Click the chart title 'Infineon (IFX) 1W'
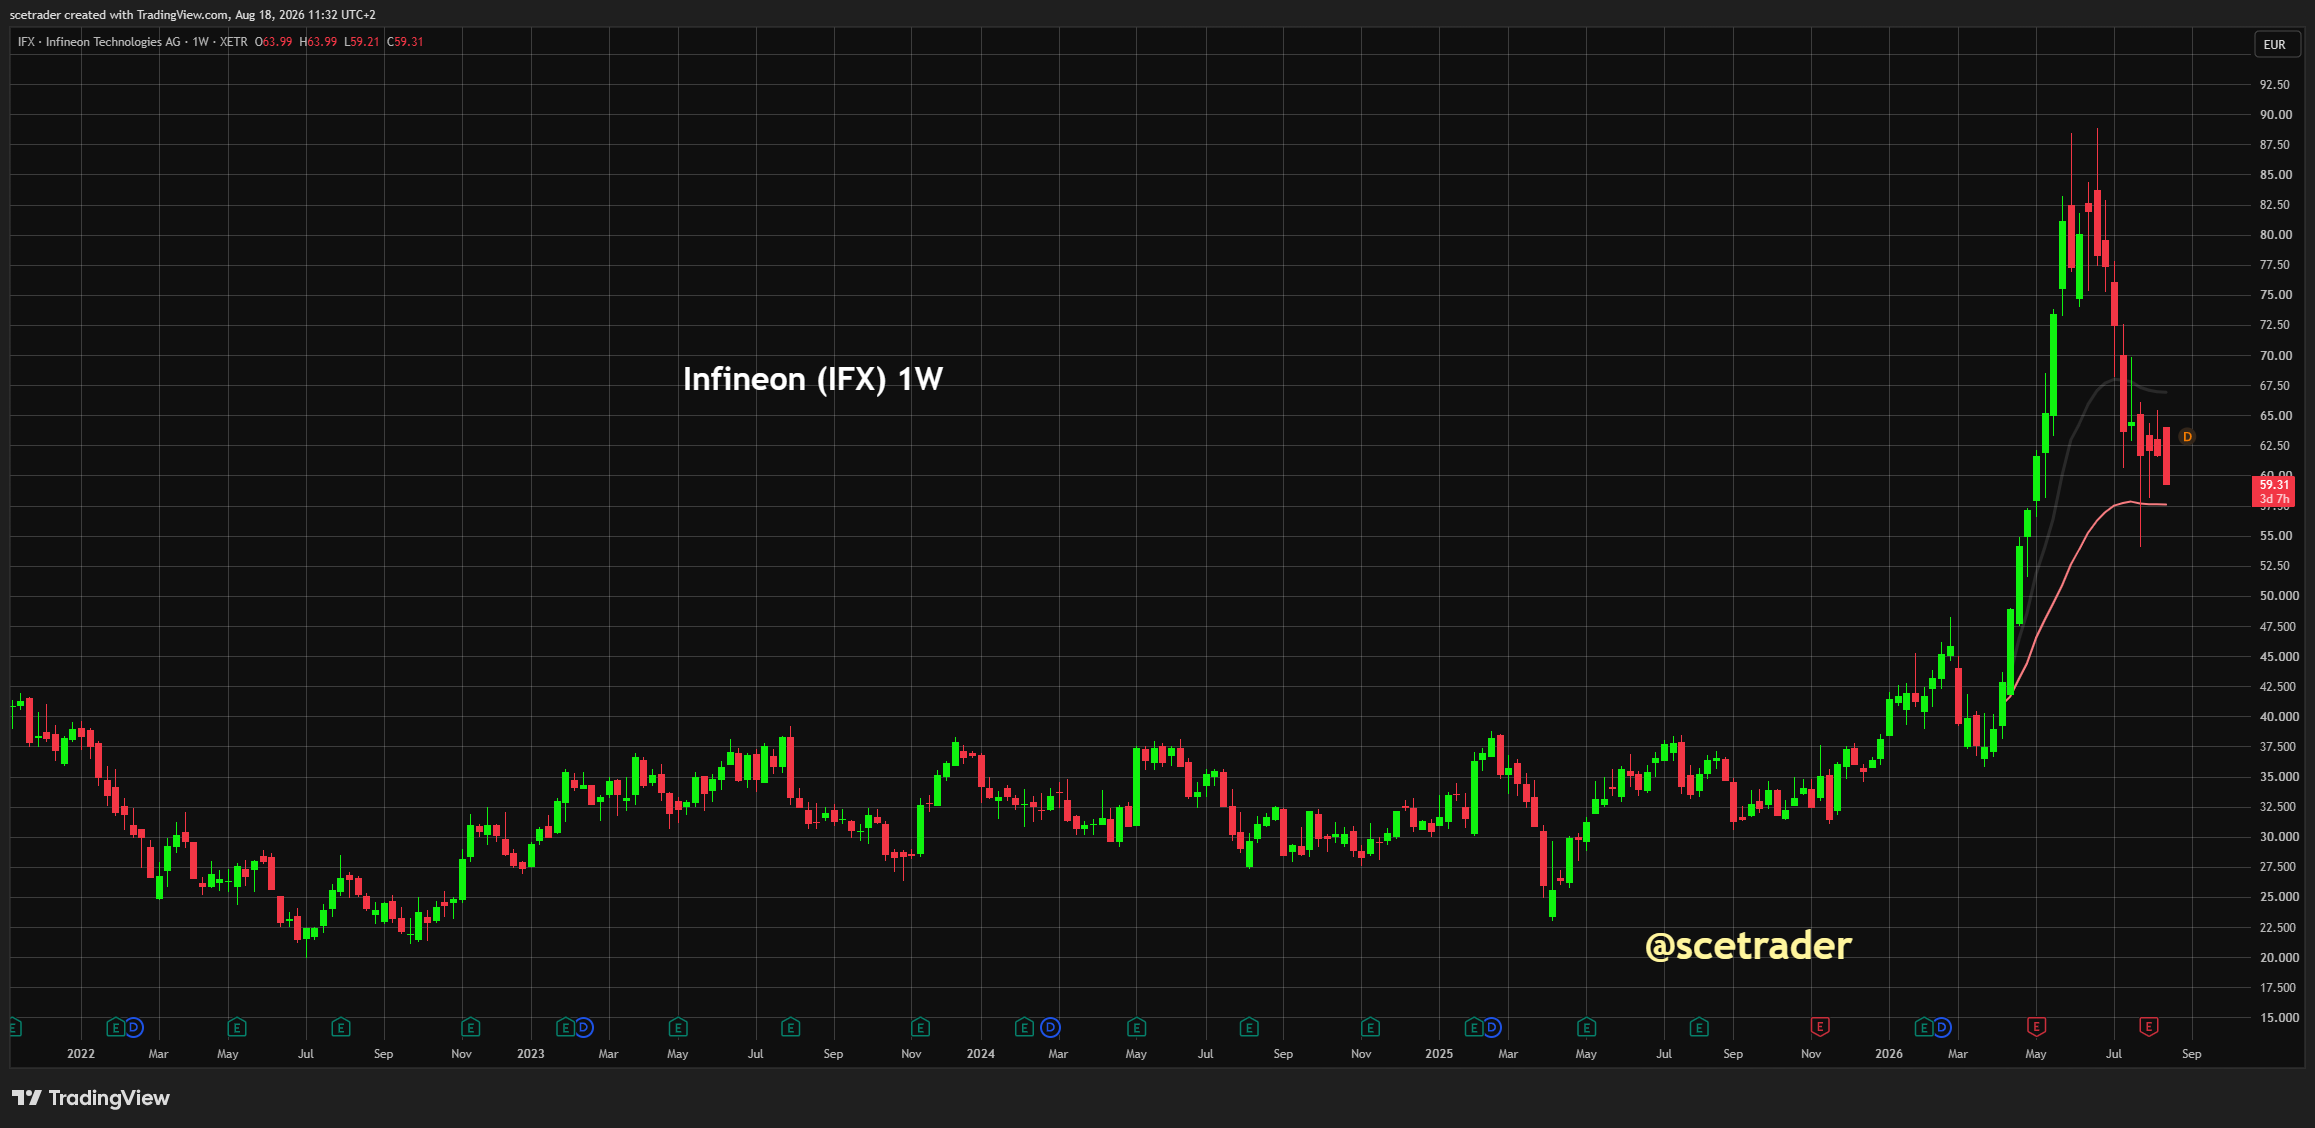 [x=813, y=379]
